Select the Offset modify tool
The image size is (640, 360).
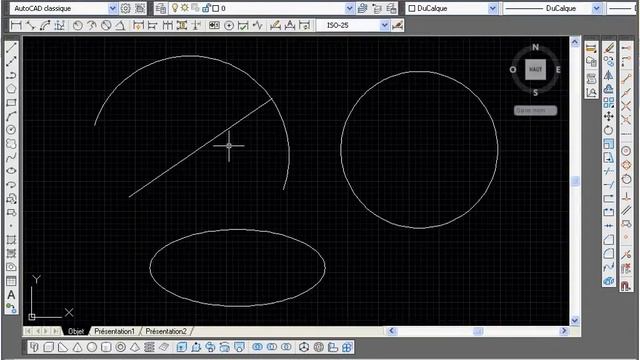609,89
